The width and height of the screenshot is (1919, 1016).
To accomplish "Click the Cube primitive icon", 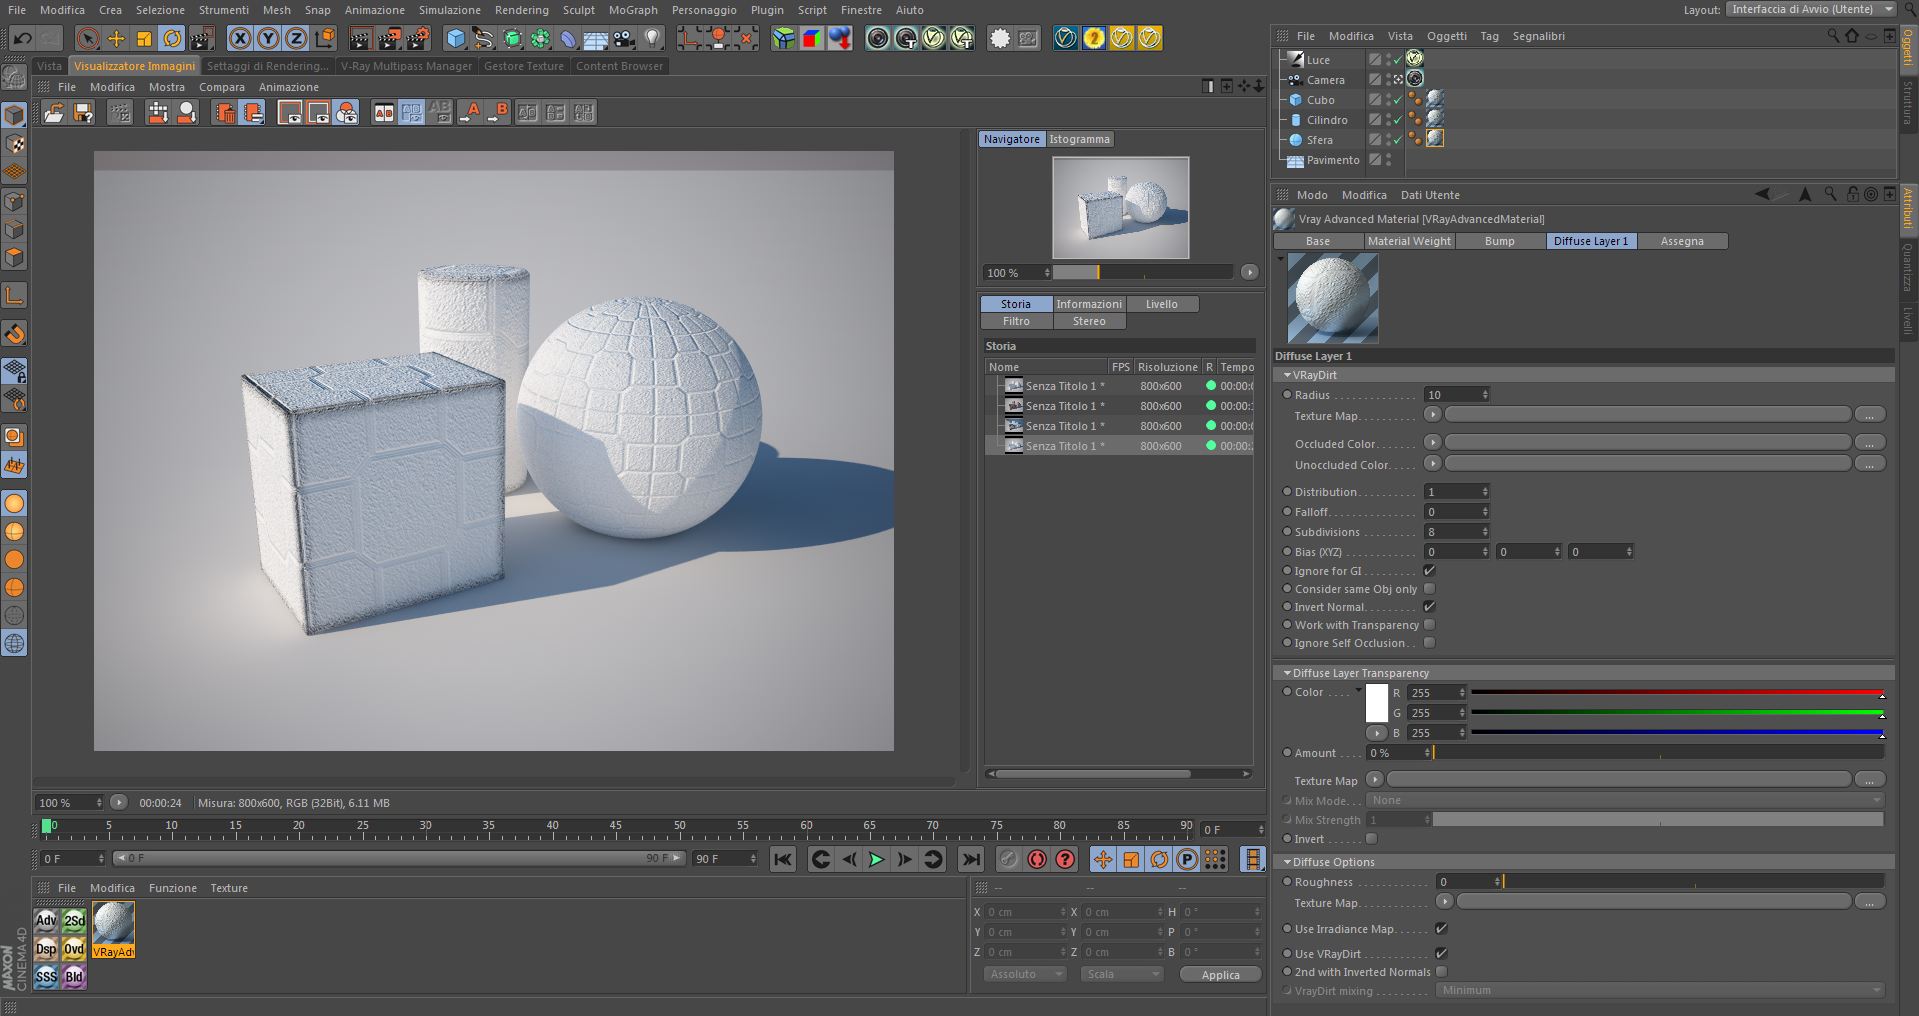I will pyautogui.click(x=456, y=39).
